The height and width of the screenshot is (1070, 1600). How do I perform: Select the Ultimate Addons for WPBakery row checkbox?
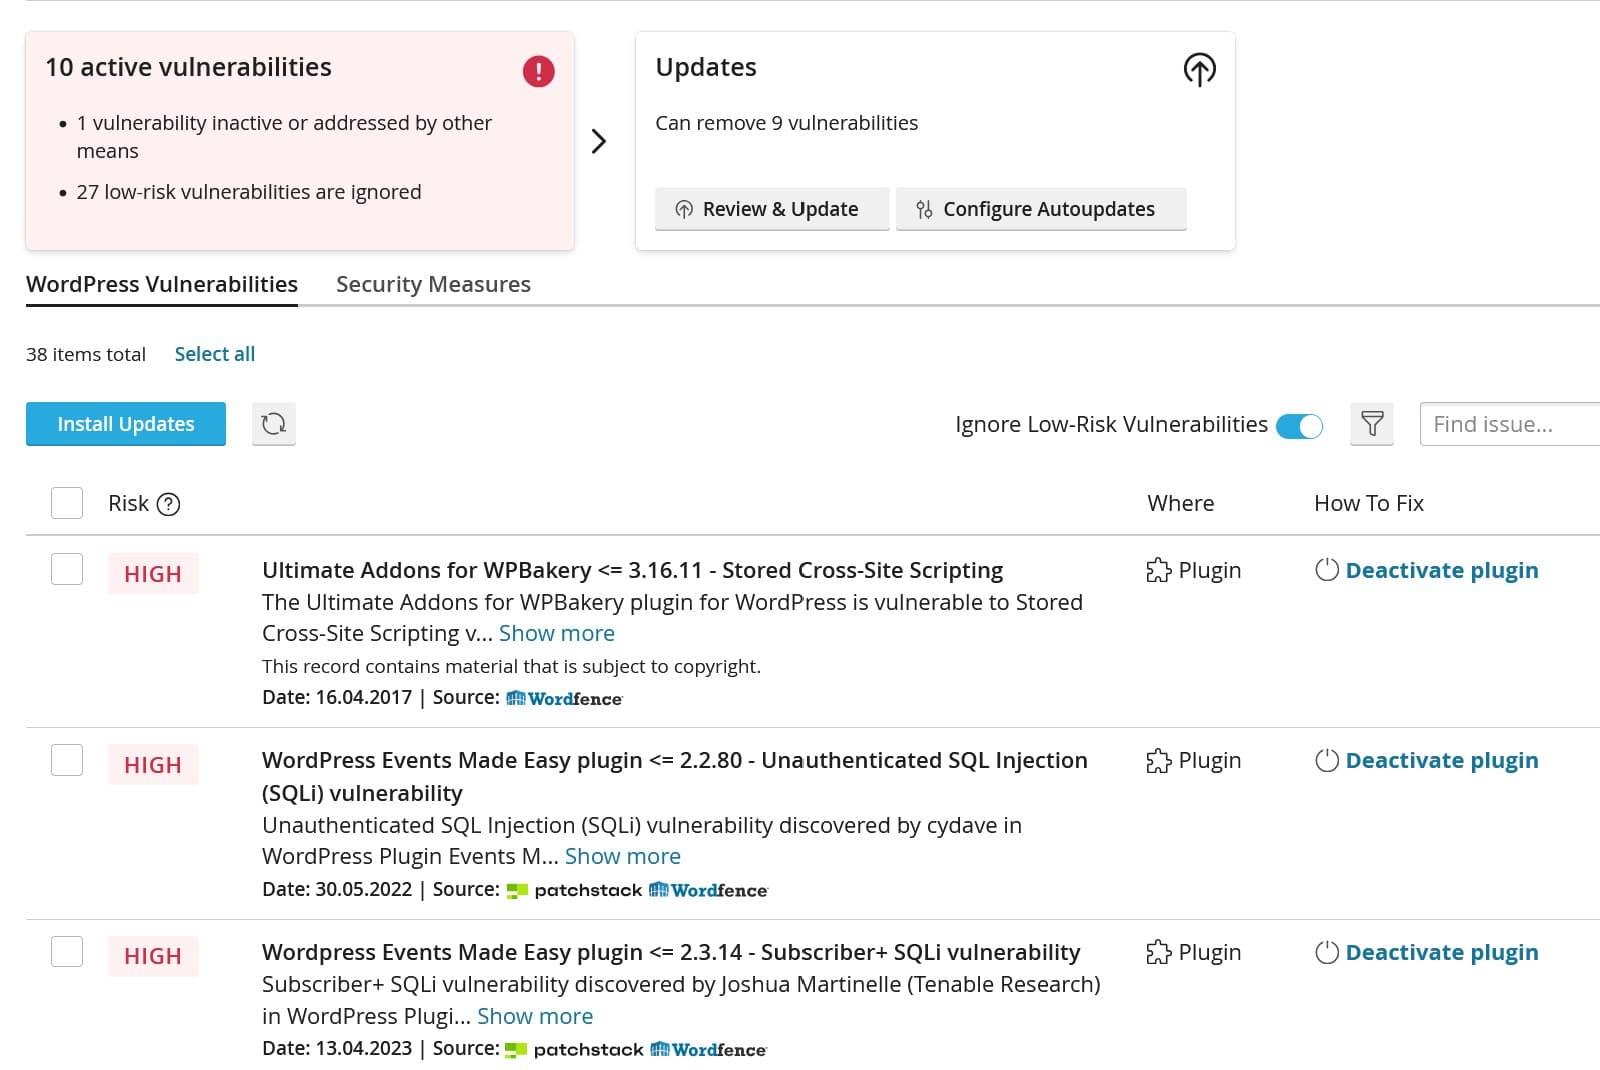tap(67, 569)
